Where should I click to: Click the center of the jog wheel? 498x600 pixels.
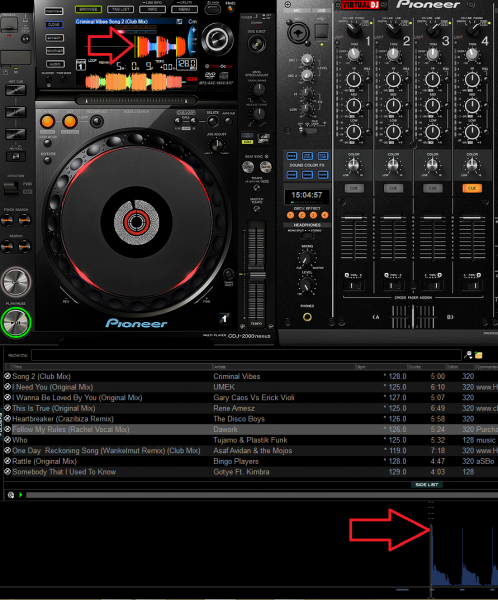pos(136,222)
